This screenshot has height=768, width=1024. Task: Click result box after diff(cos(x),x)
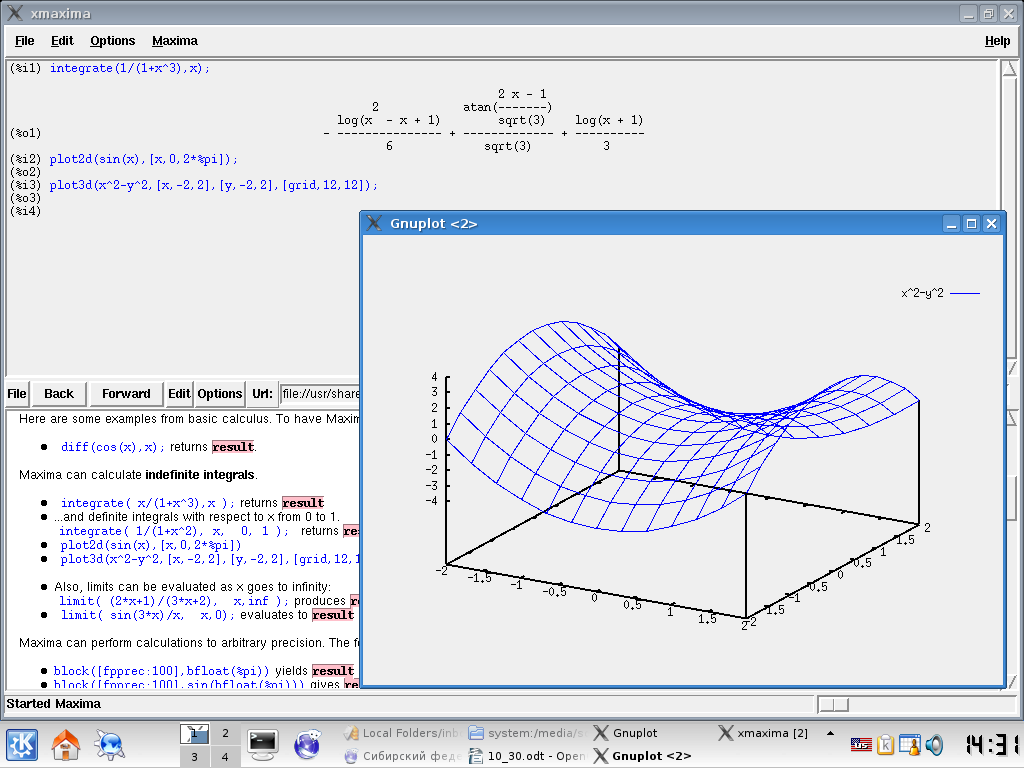point(233,447)
